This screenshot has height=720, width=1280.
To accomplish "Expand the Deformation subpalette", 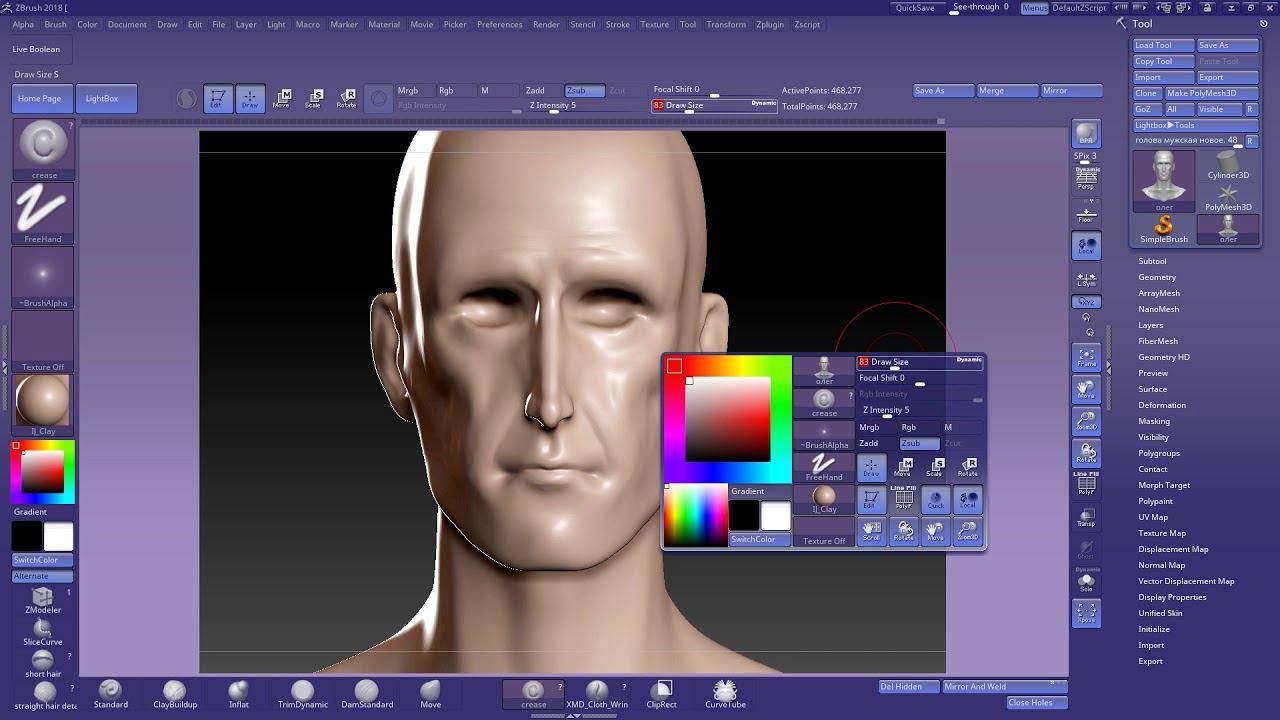I will tap(1161, 405).
